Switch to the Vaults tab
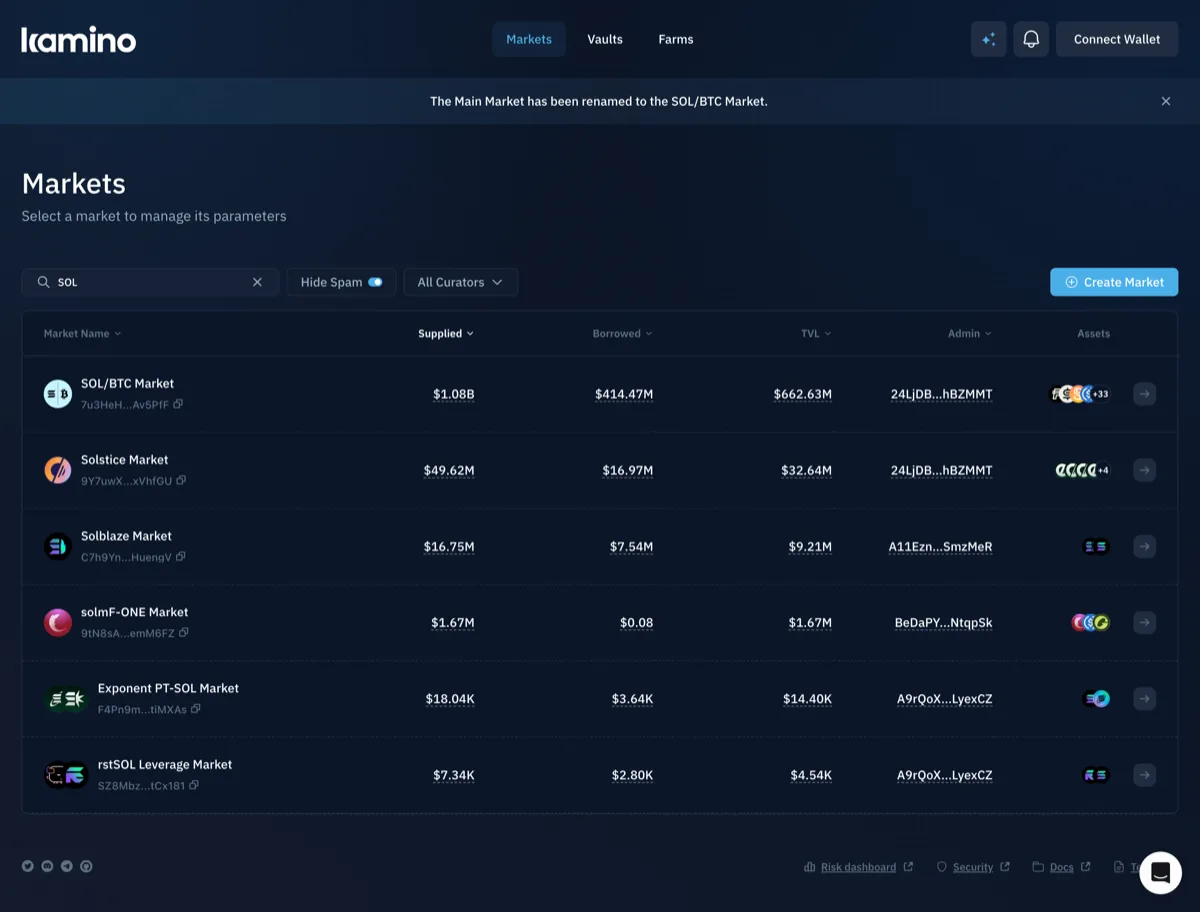This screenshot has width=1200, height=912. (x=605, y=39)
